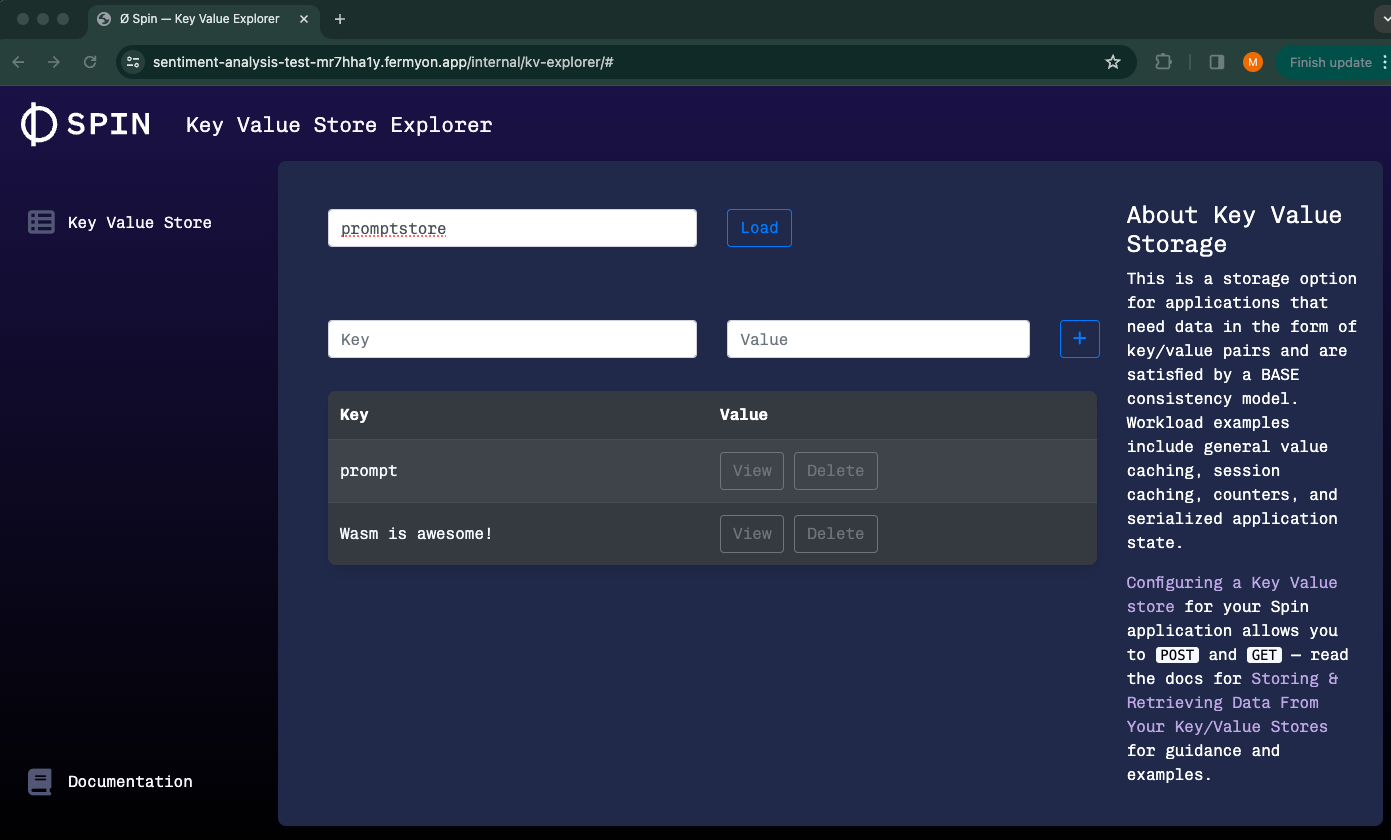Expand the tab search chevron
Image resolution: width=1391 pixels, height=840 pixels.
tap(1383, 19)
